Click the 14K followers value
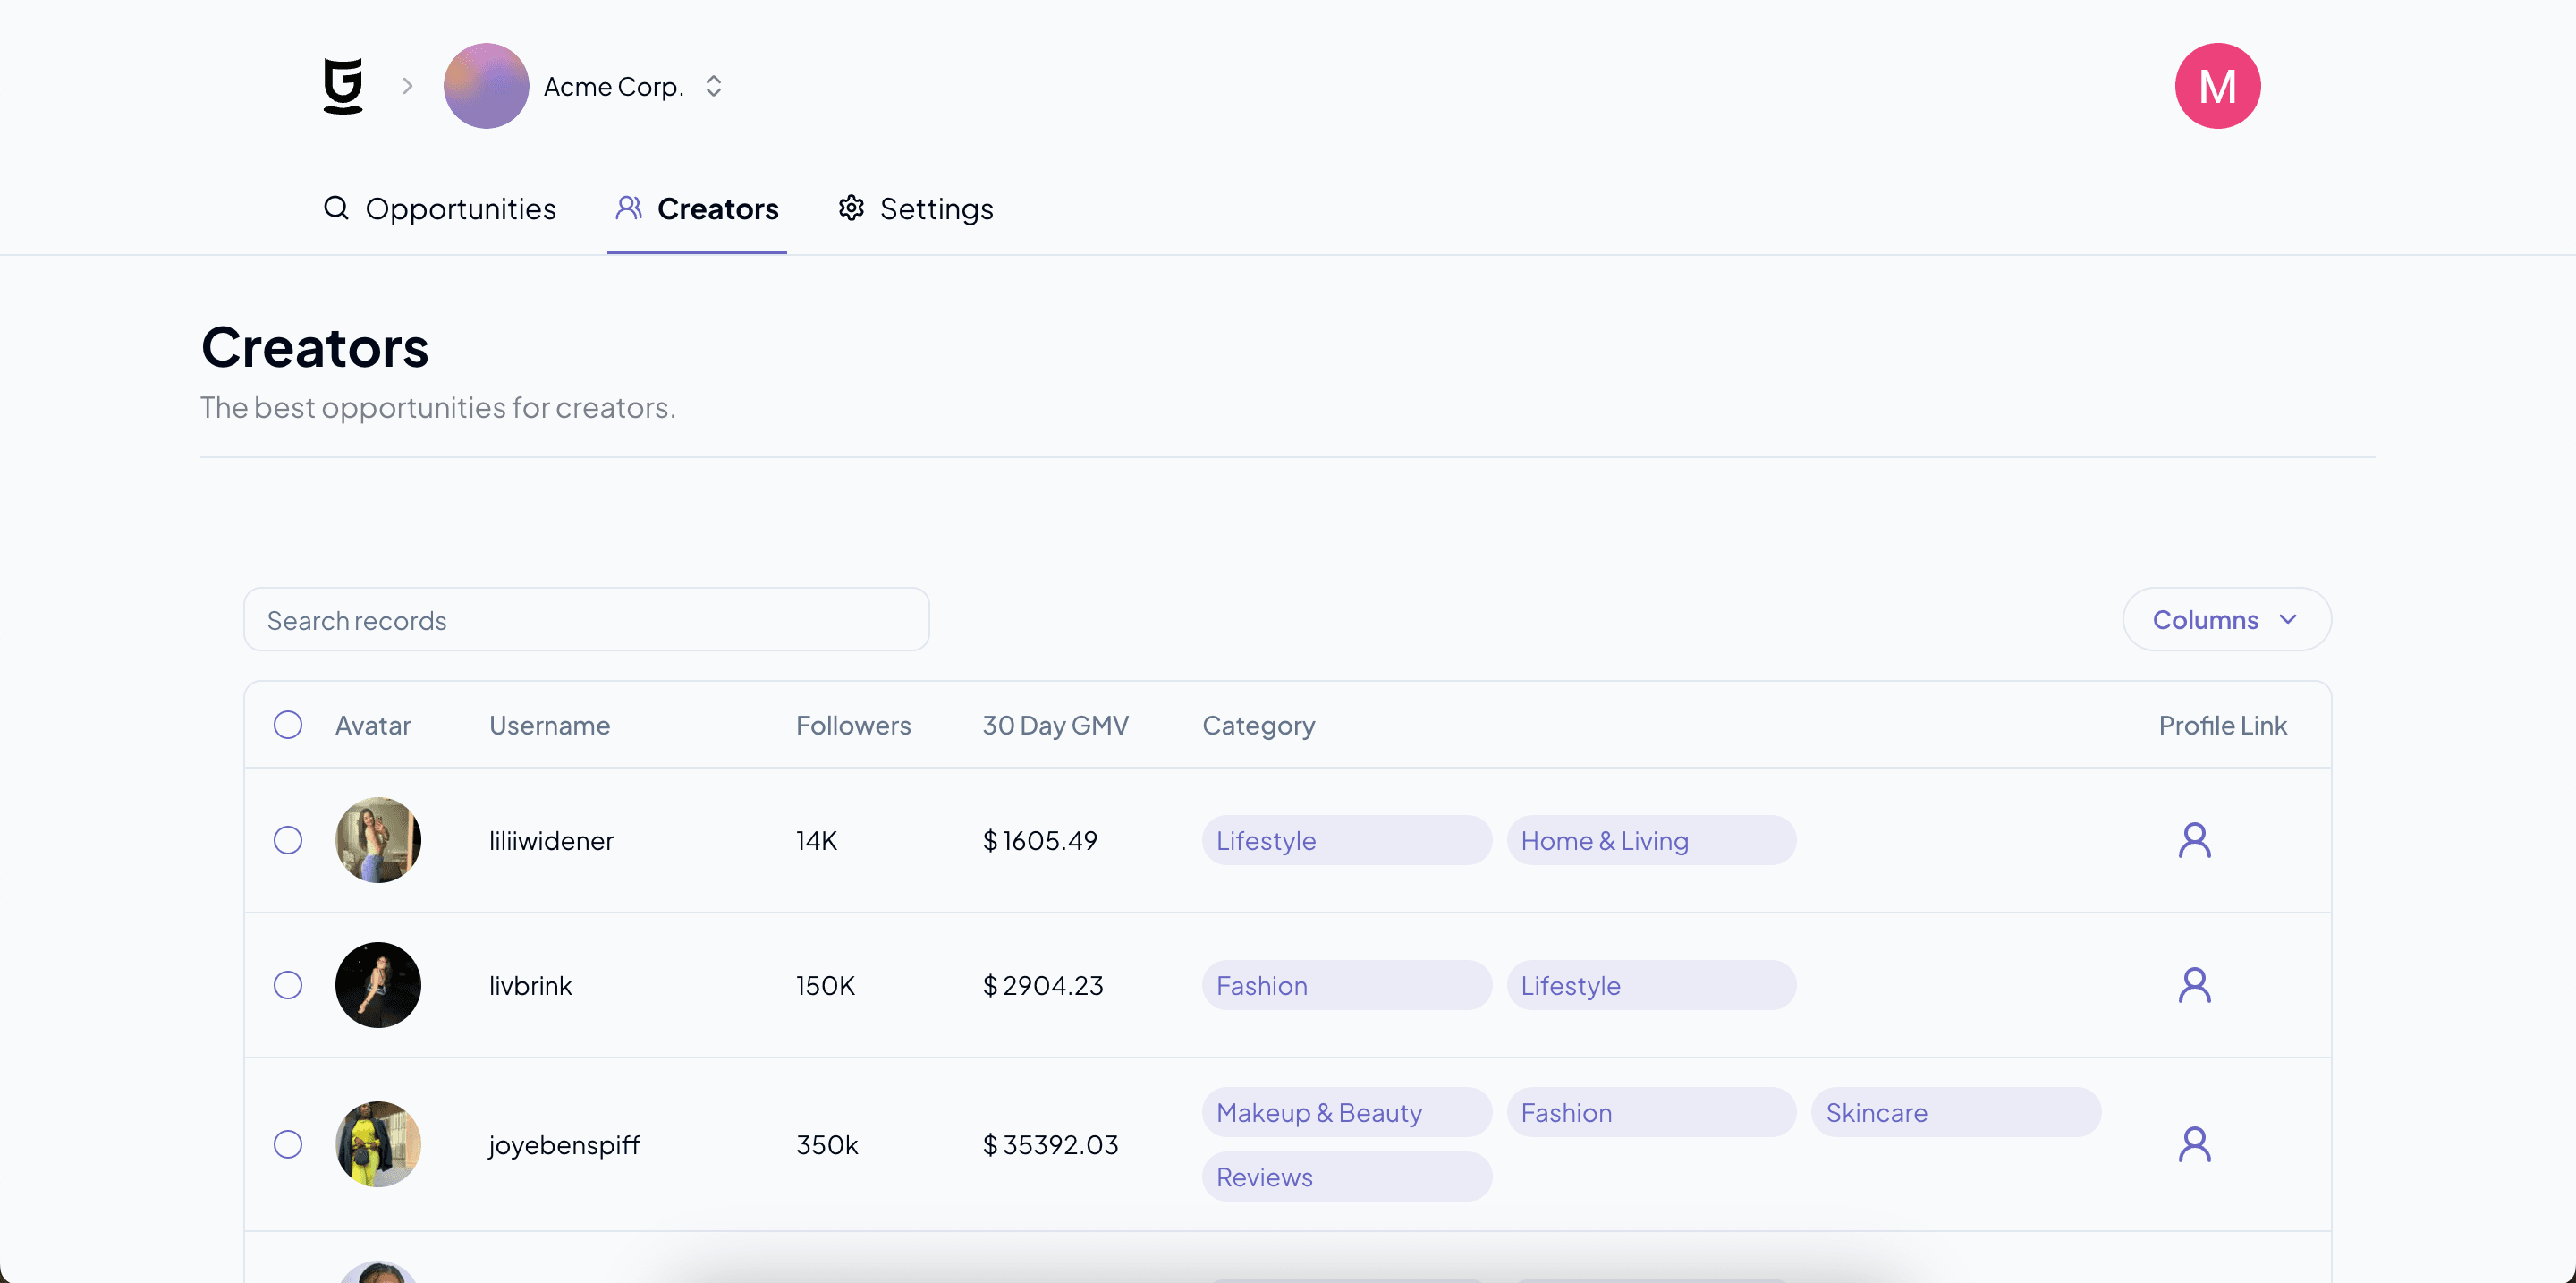This screenshot has width=2576, height=1283. click(816, 840)
